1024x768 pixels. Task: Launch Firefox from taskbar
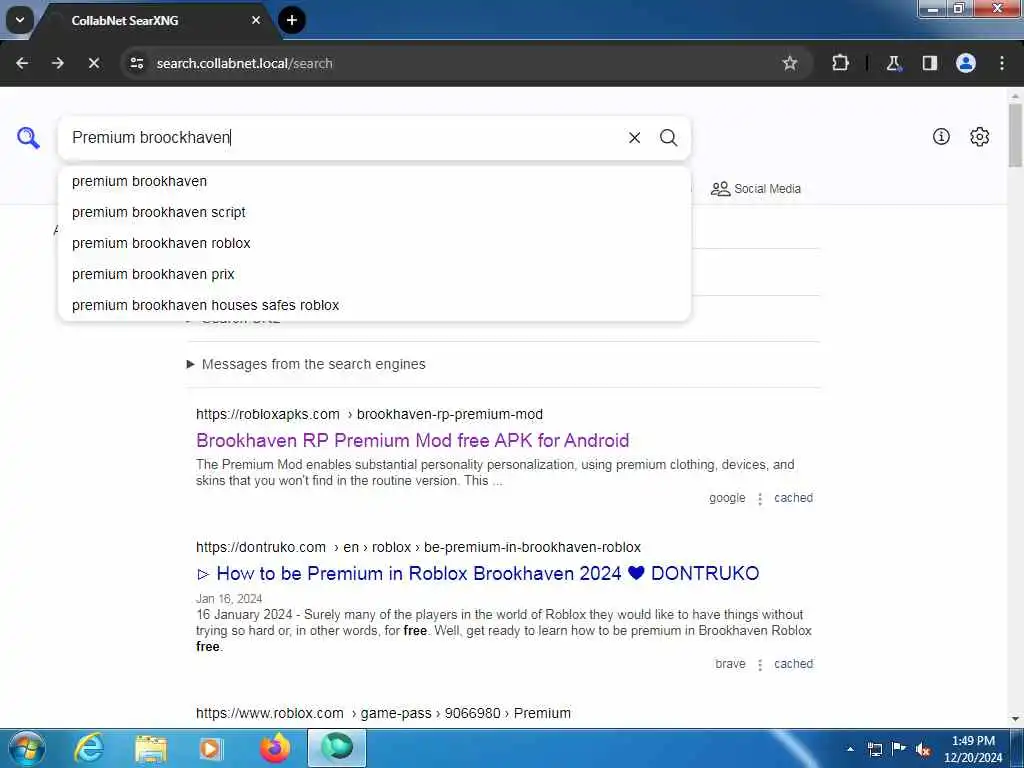pos(275,748)
